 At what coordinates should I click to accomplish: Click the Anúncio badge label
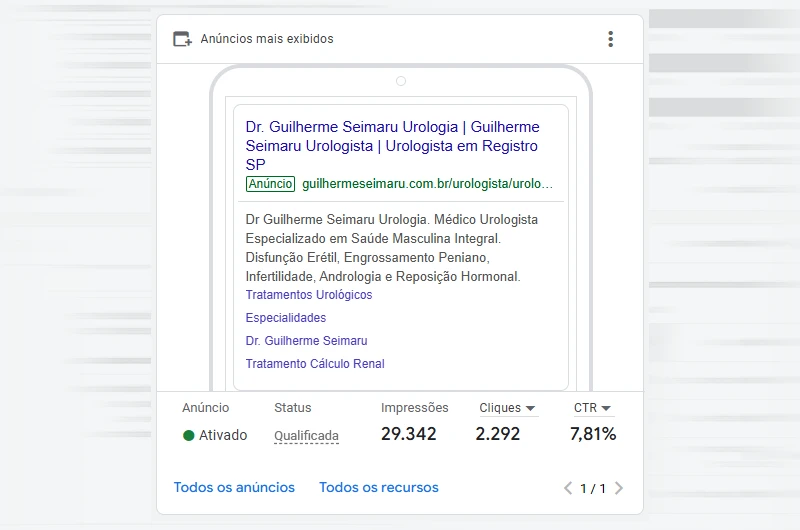point(270,184)
